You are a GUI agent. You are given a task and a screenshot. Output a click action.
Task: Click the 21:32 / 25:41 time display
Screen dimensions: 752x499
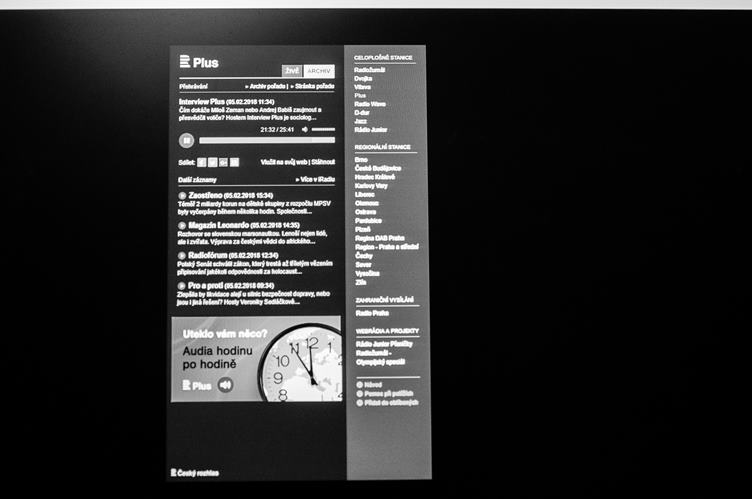tap(277, 130)
